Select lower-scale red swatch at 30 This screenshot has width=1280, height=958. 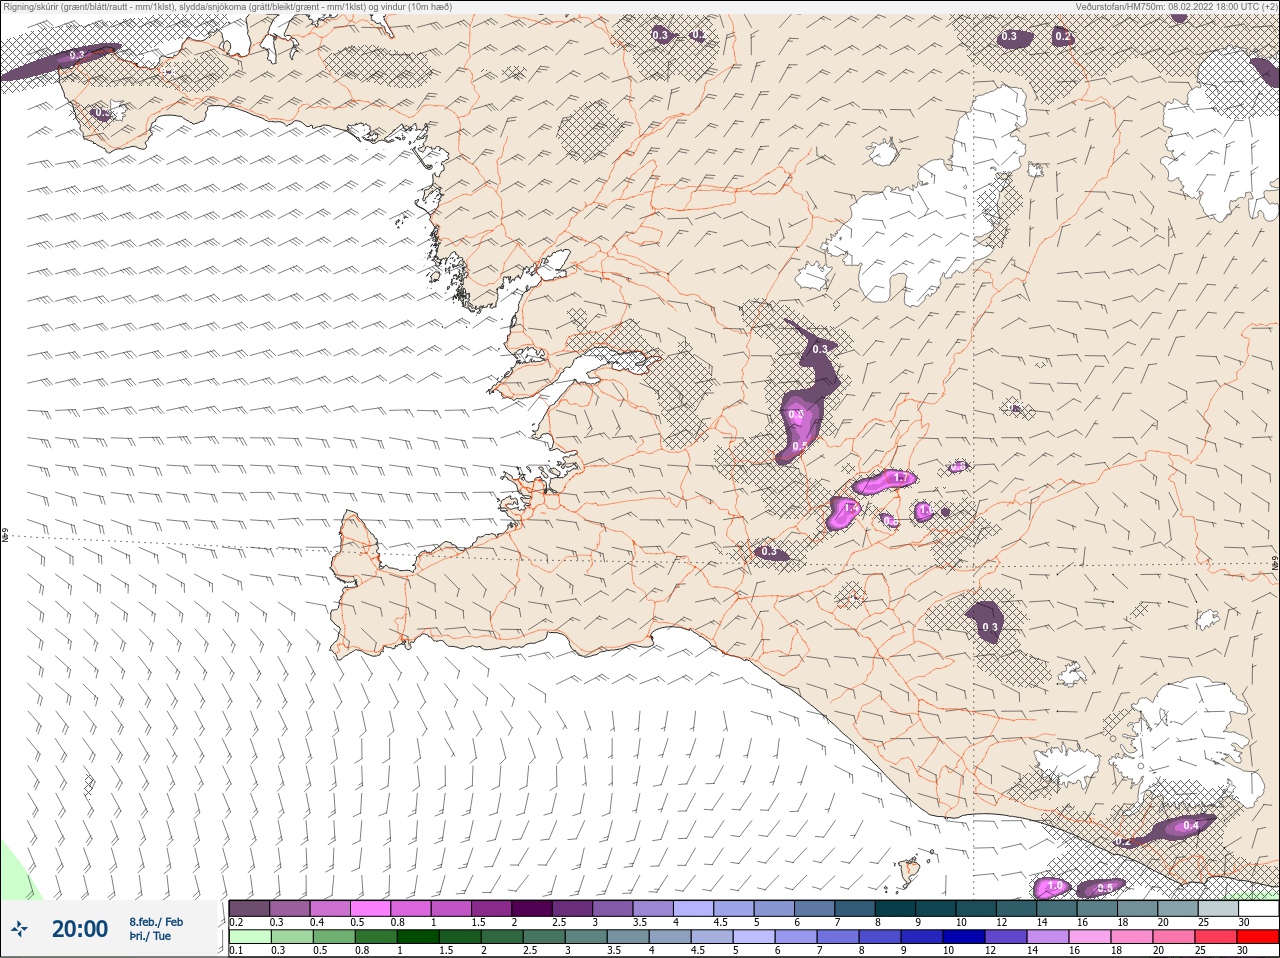pos(1258,937)
